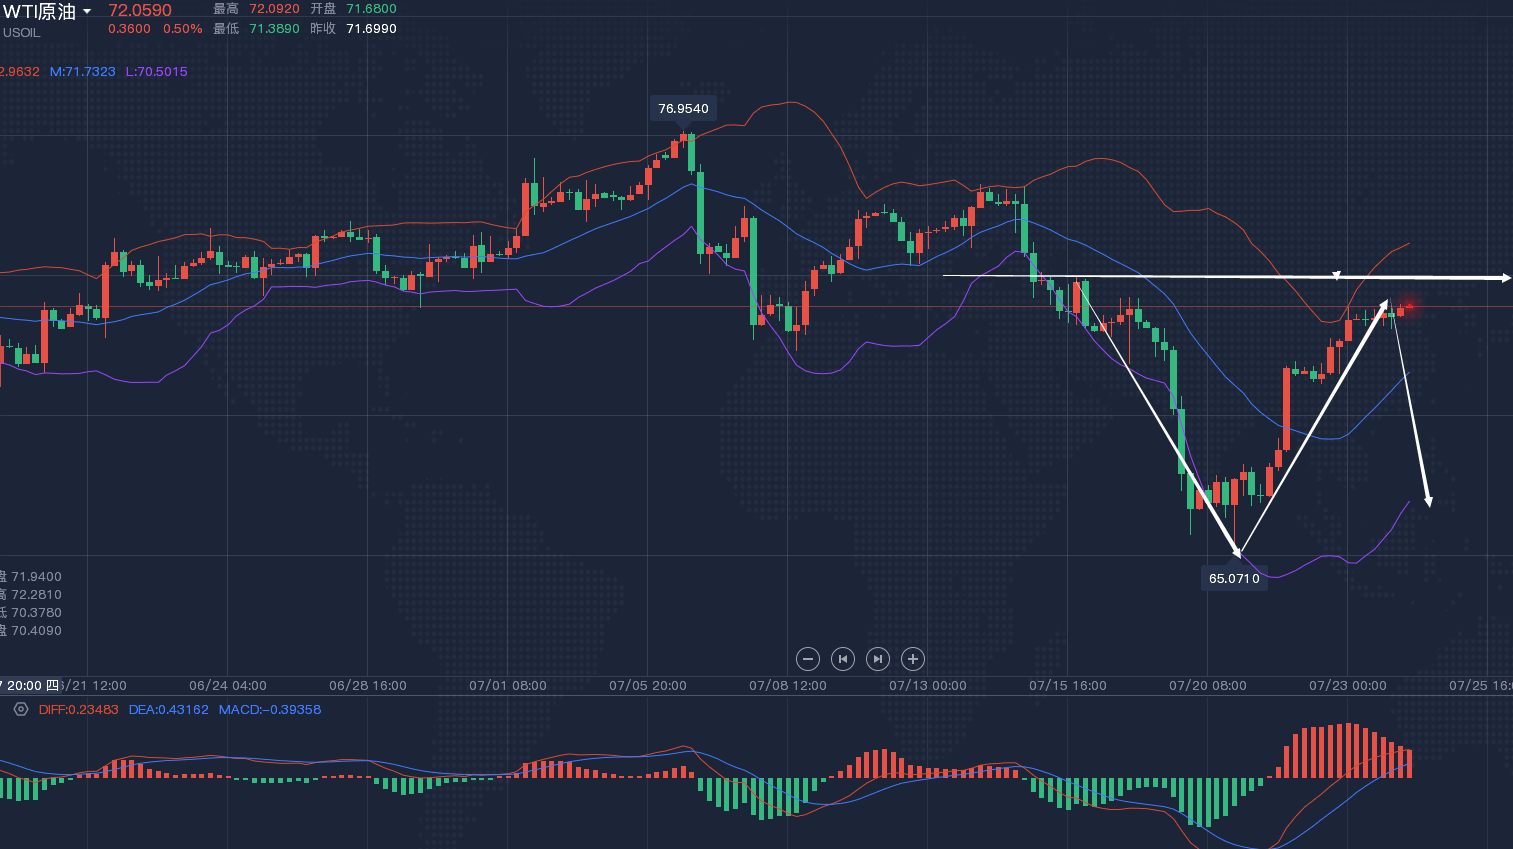The height and width of the screenshot is (849, 1513).
Task: Open MACD indicator settings hexagon icon
Action: coord(21,709)
